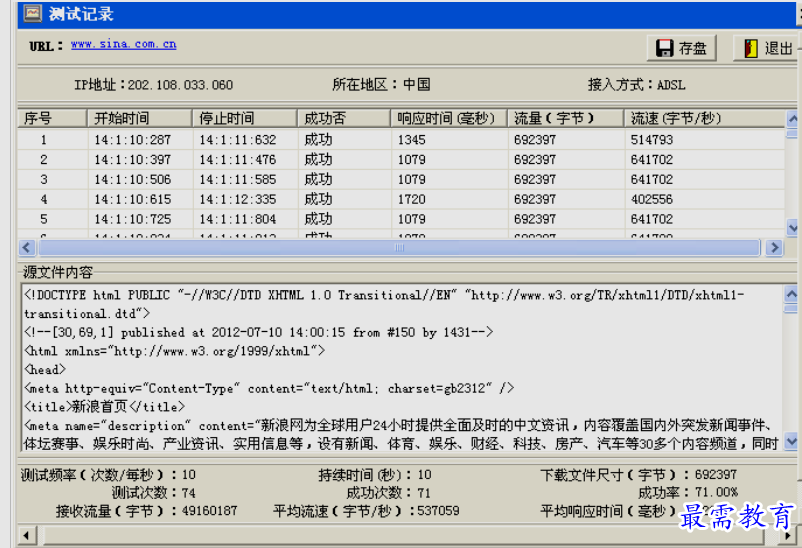Image resolution: width=802 pixels, height=548 pixels.
Task: Click stop time 14:1:11:585
Action: tap(237, 180)
